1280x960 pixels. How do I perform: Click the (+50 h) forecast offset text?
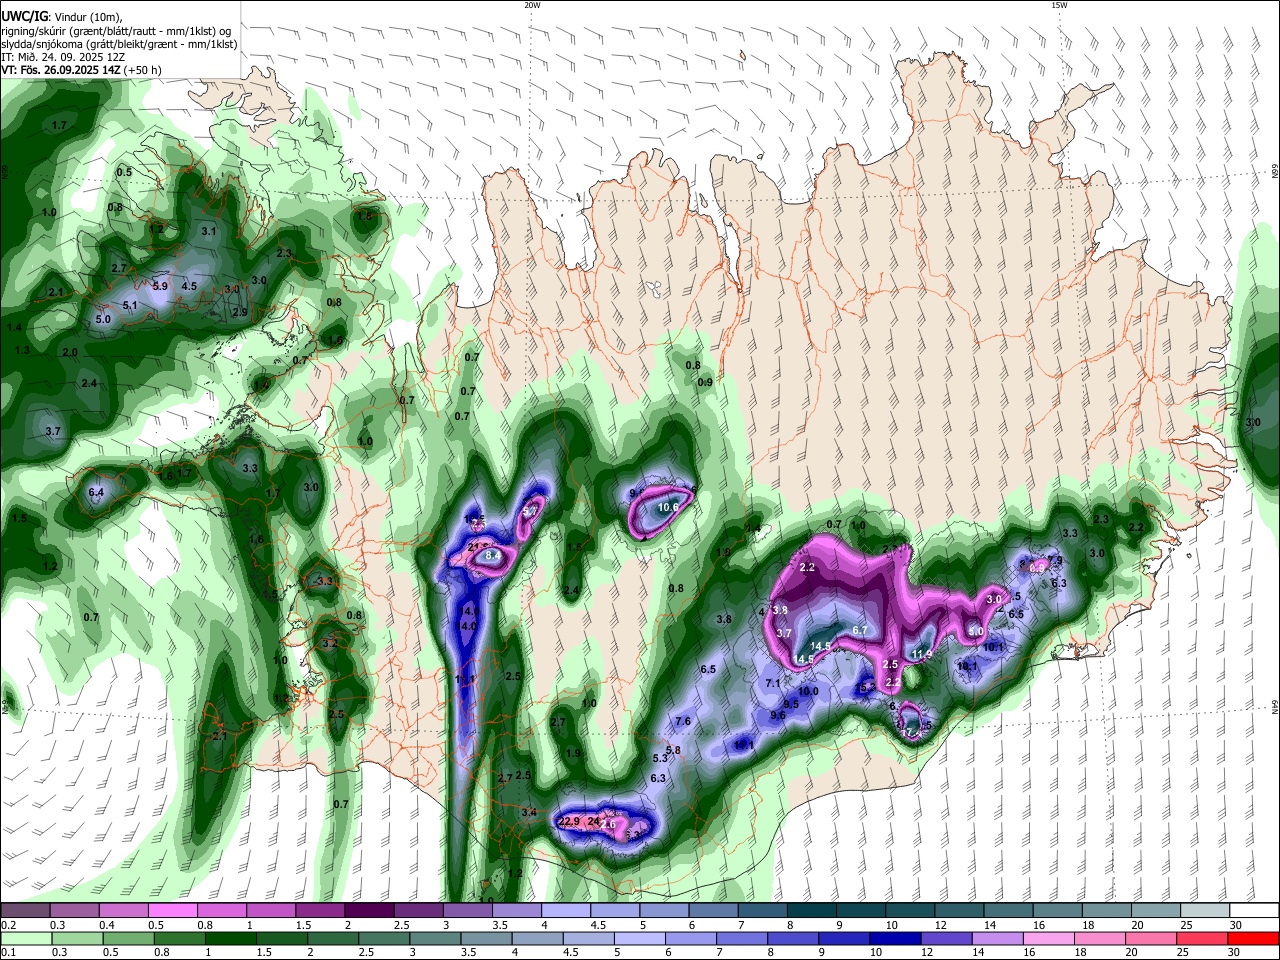[x=144, y=70]
